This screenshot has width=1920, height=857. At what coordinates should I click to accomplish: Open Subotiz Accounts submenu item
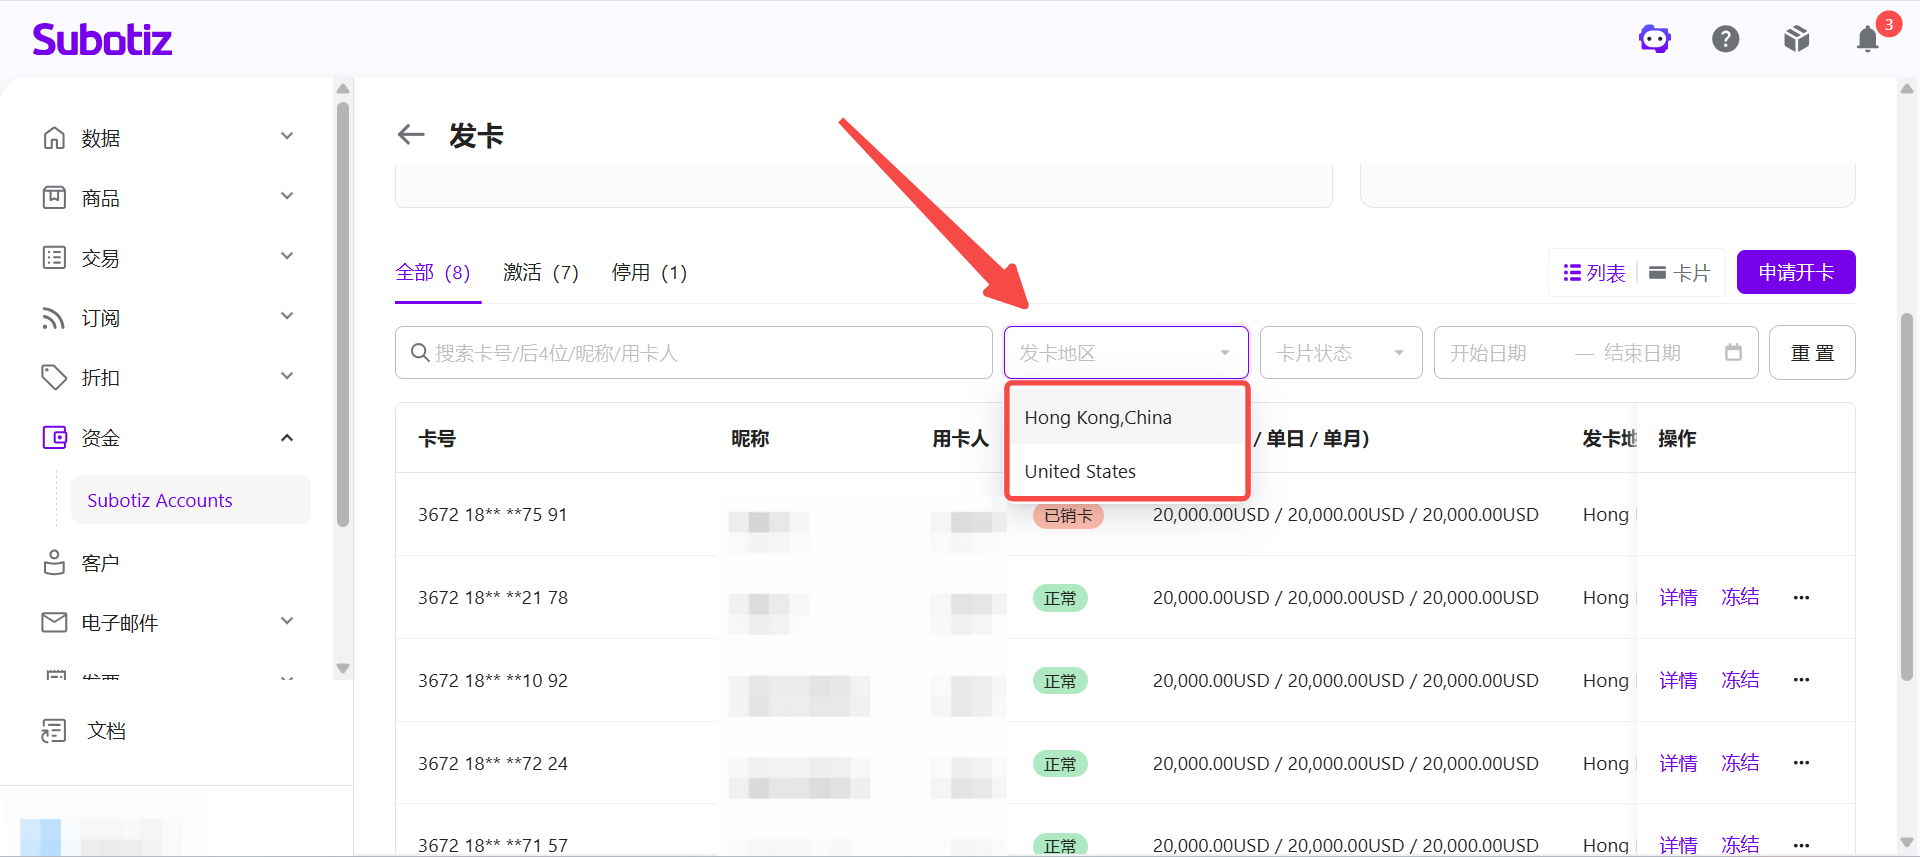190,500
